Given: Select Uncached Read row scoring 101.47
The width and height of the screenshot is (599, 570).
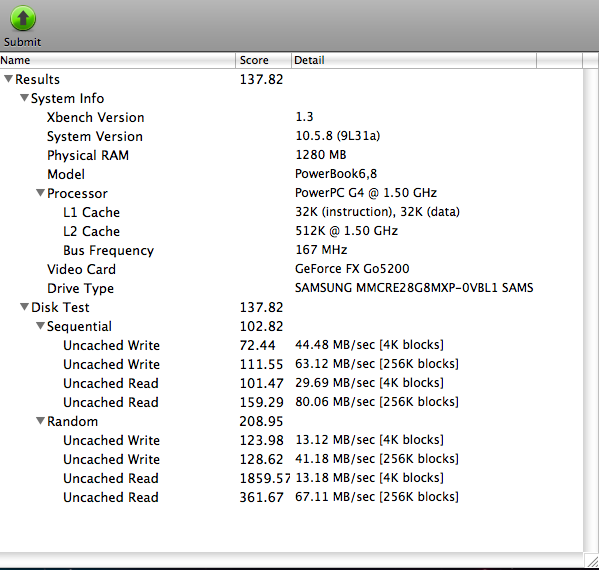Looking at the screenshot, I should (x=291, y=383).
